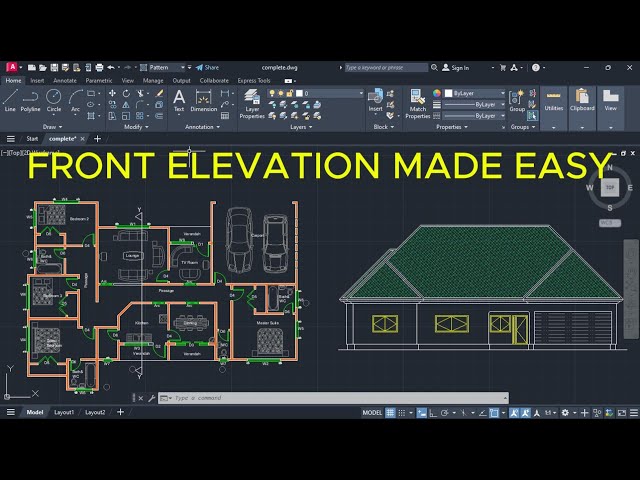Screen dimensions: 640x480
Task: Click the Plot printer icon
Action: 99,67
